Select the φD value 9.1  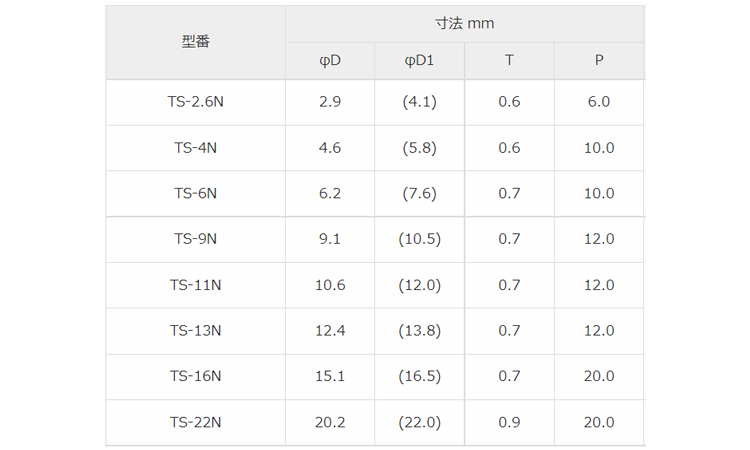coord(330,239)
